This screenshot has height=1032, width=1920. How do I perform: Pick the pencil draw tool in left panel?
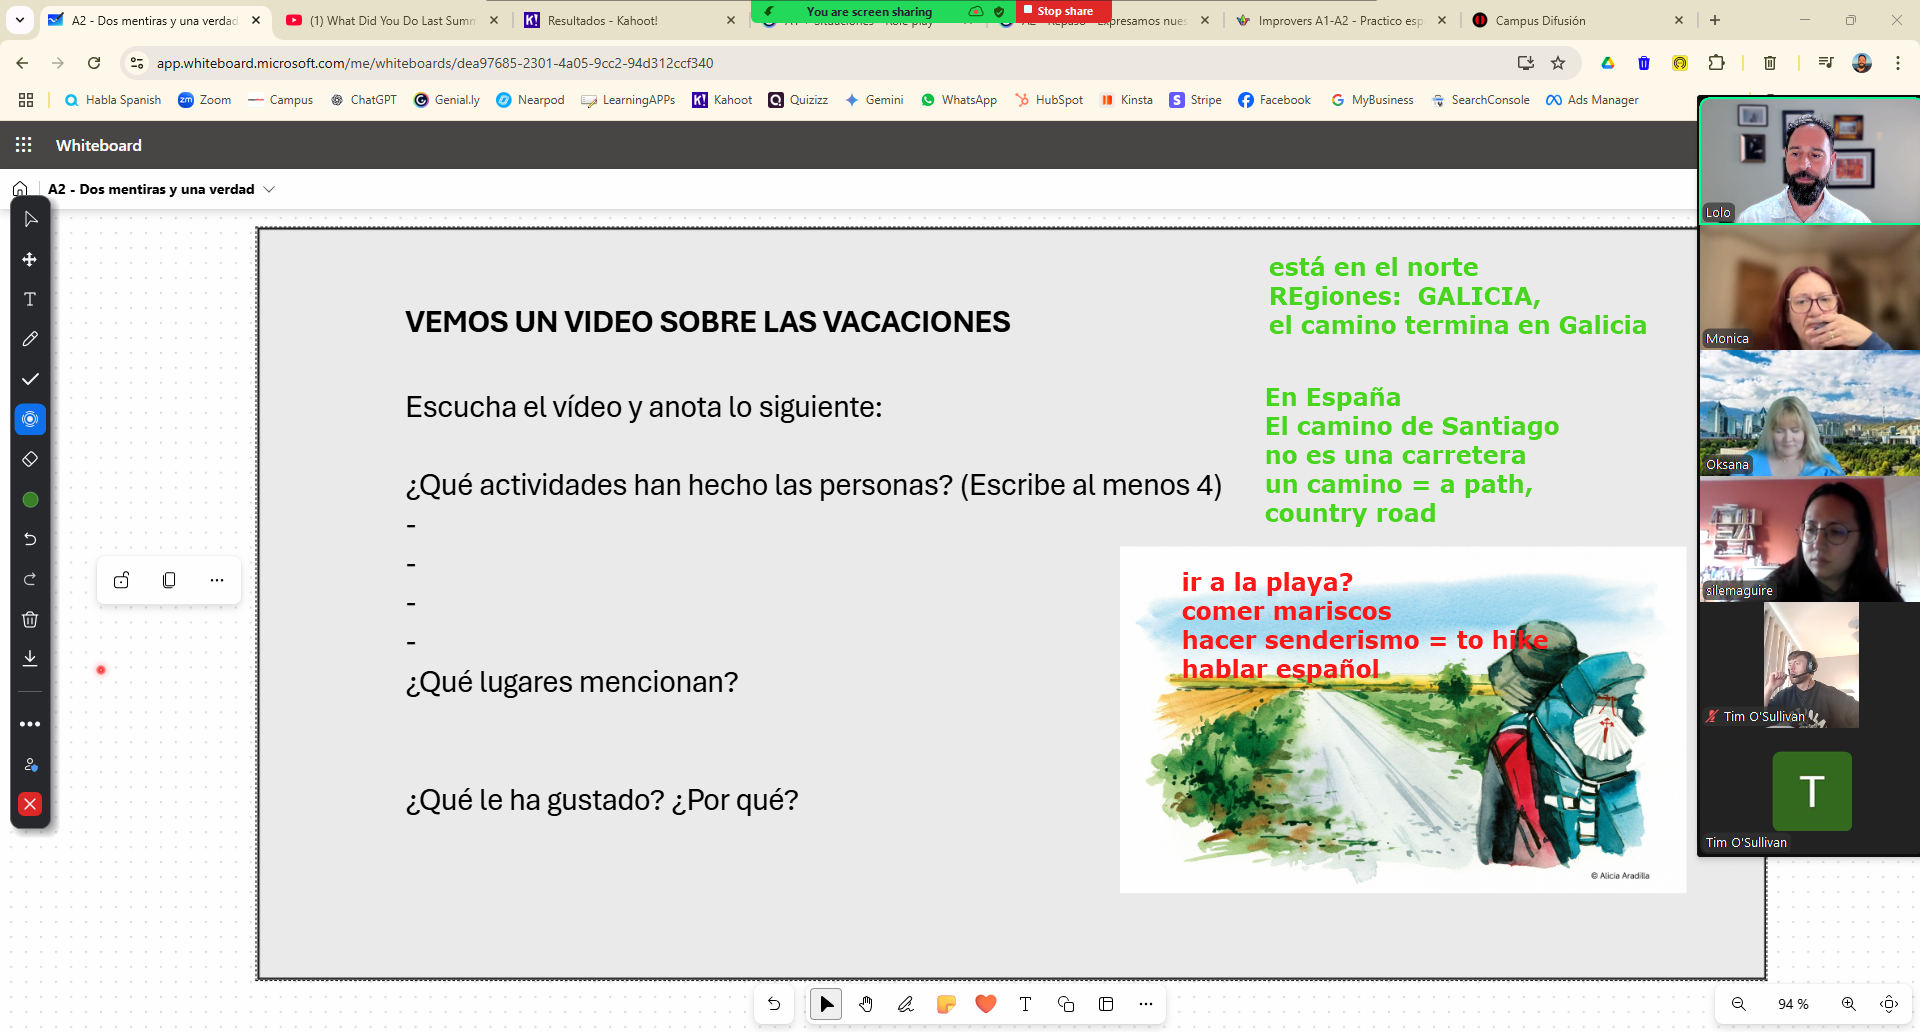point(30,339)
